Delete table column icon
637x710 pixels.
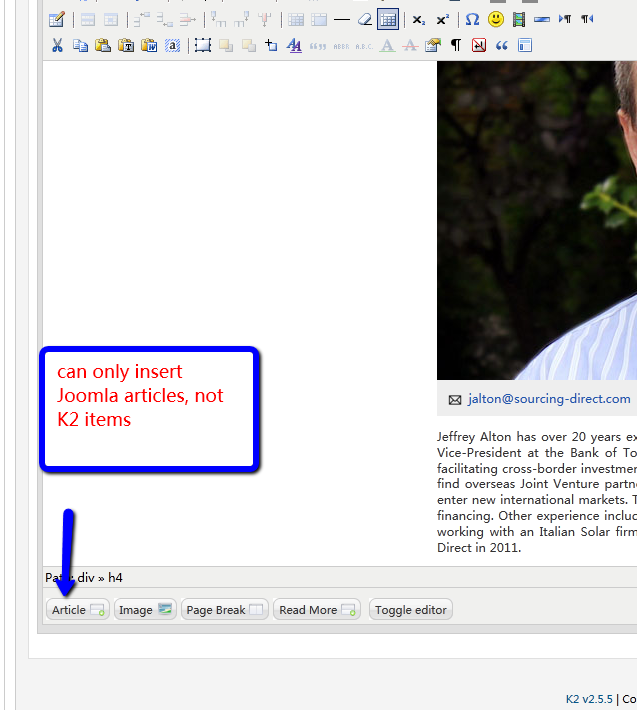click(264, 19)
